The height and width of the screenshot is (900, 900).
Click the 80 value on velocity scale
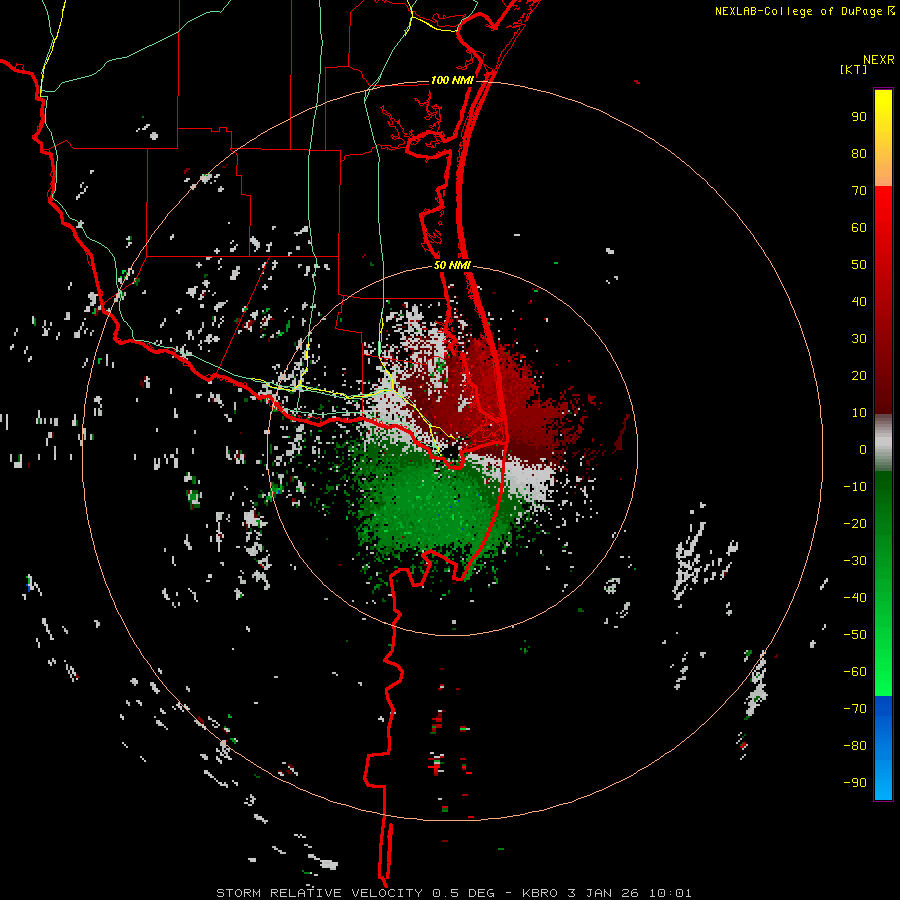tap(859, 153)
